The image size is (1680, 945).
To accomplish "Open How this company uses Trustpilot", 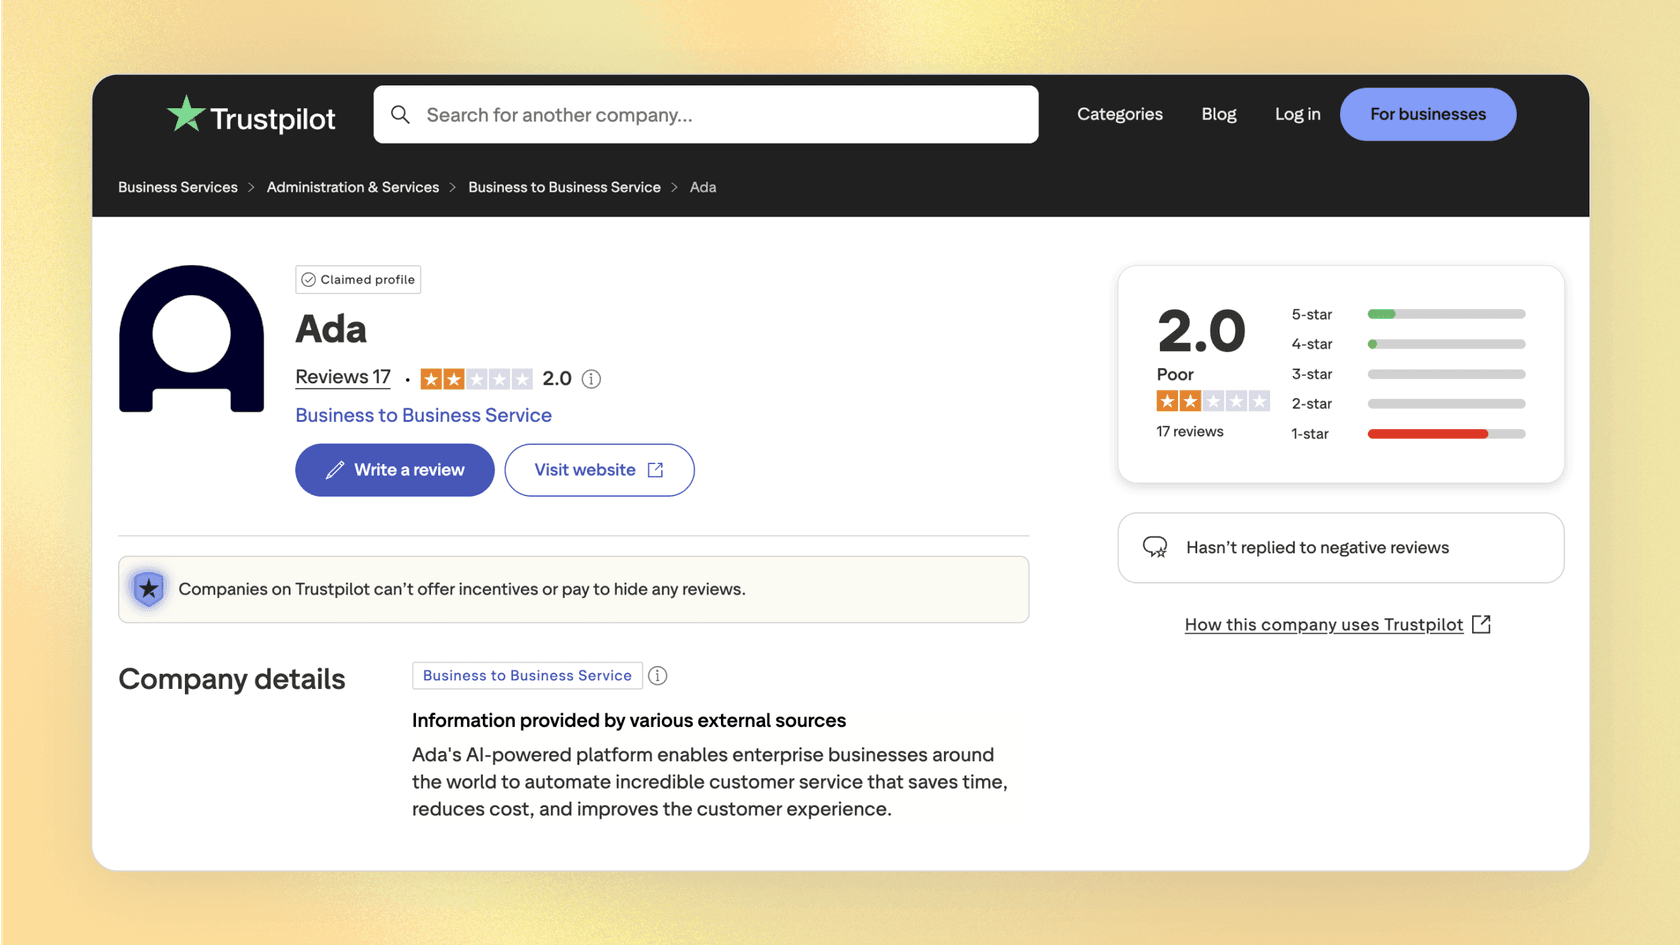I will click(1323, 625).
